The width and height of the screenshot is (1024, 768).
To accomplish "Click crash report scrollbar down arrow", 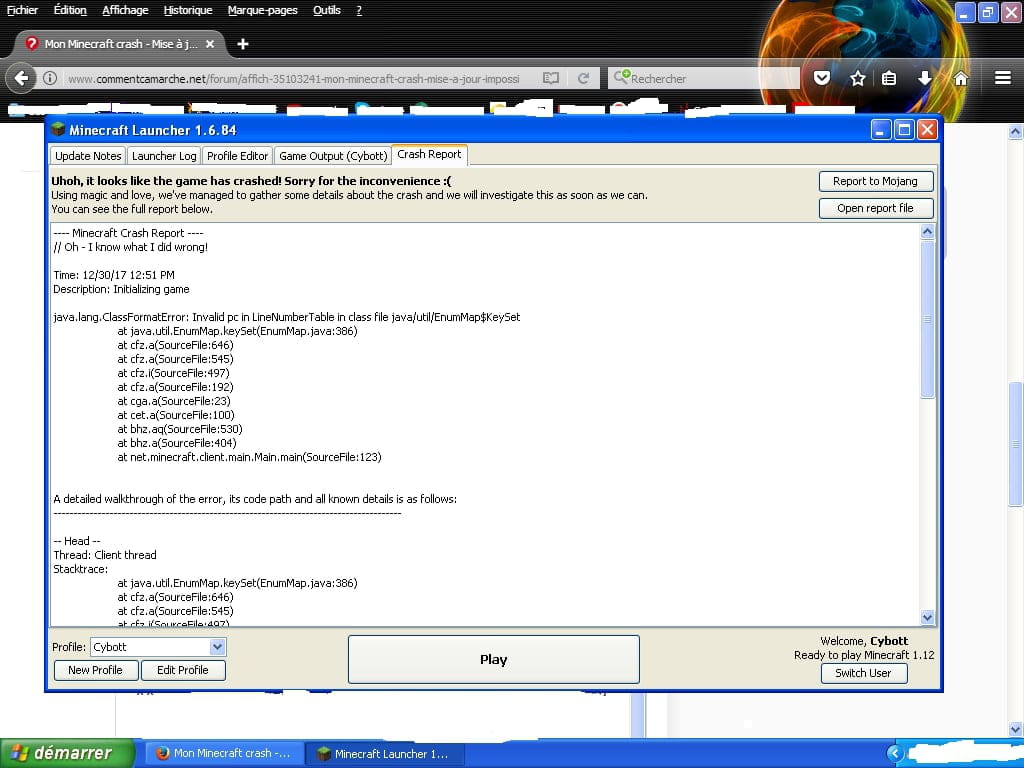I will pyautogui.click(x=927, y=617).
